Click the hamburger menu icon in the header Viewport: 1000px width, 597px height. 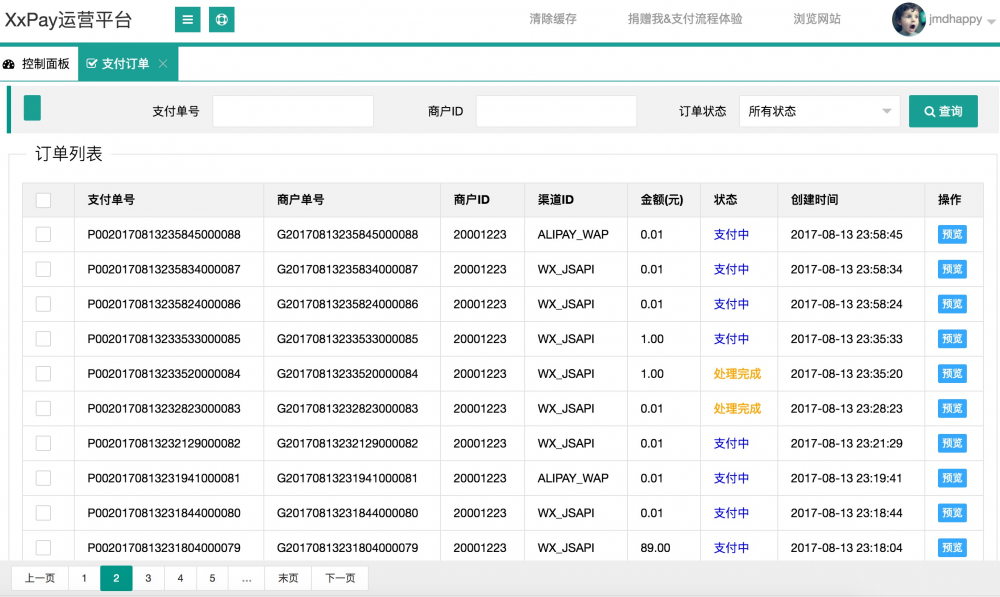(x=187, y=19)
